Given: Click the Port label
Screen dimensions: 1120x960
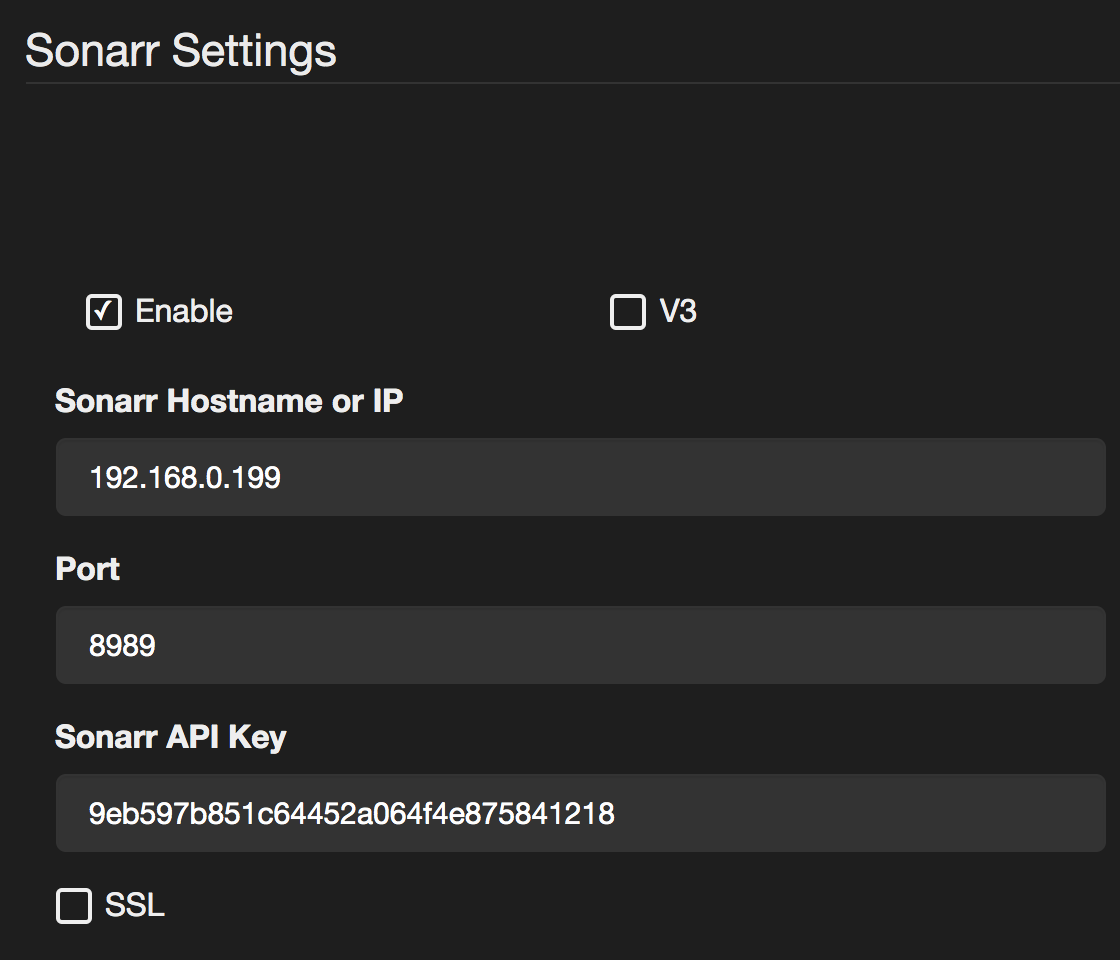Looking at the screenshot, I should [87, 569].
